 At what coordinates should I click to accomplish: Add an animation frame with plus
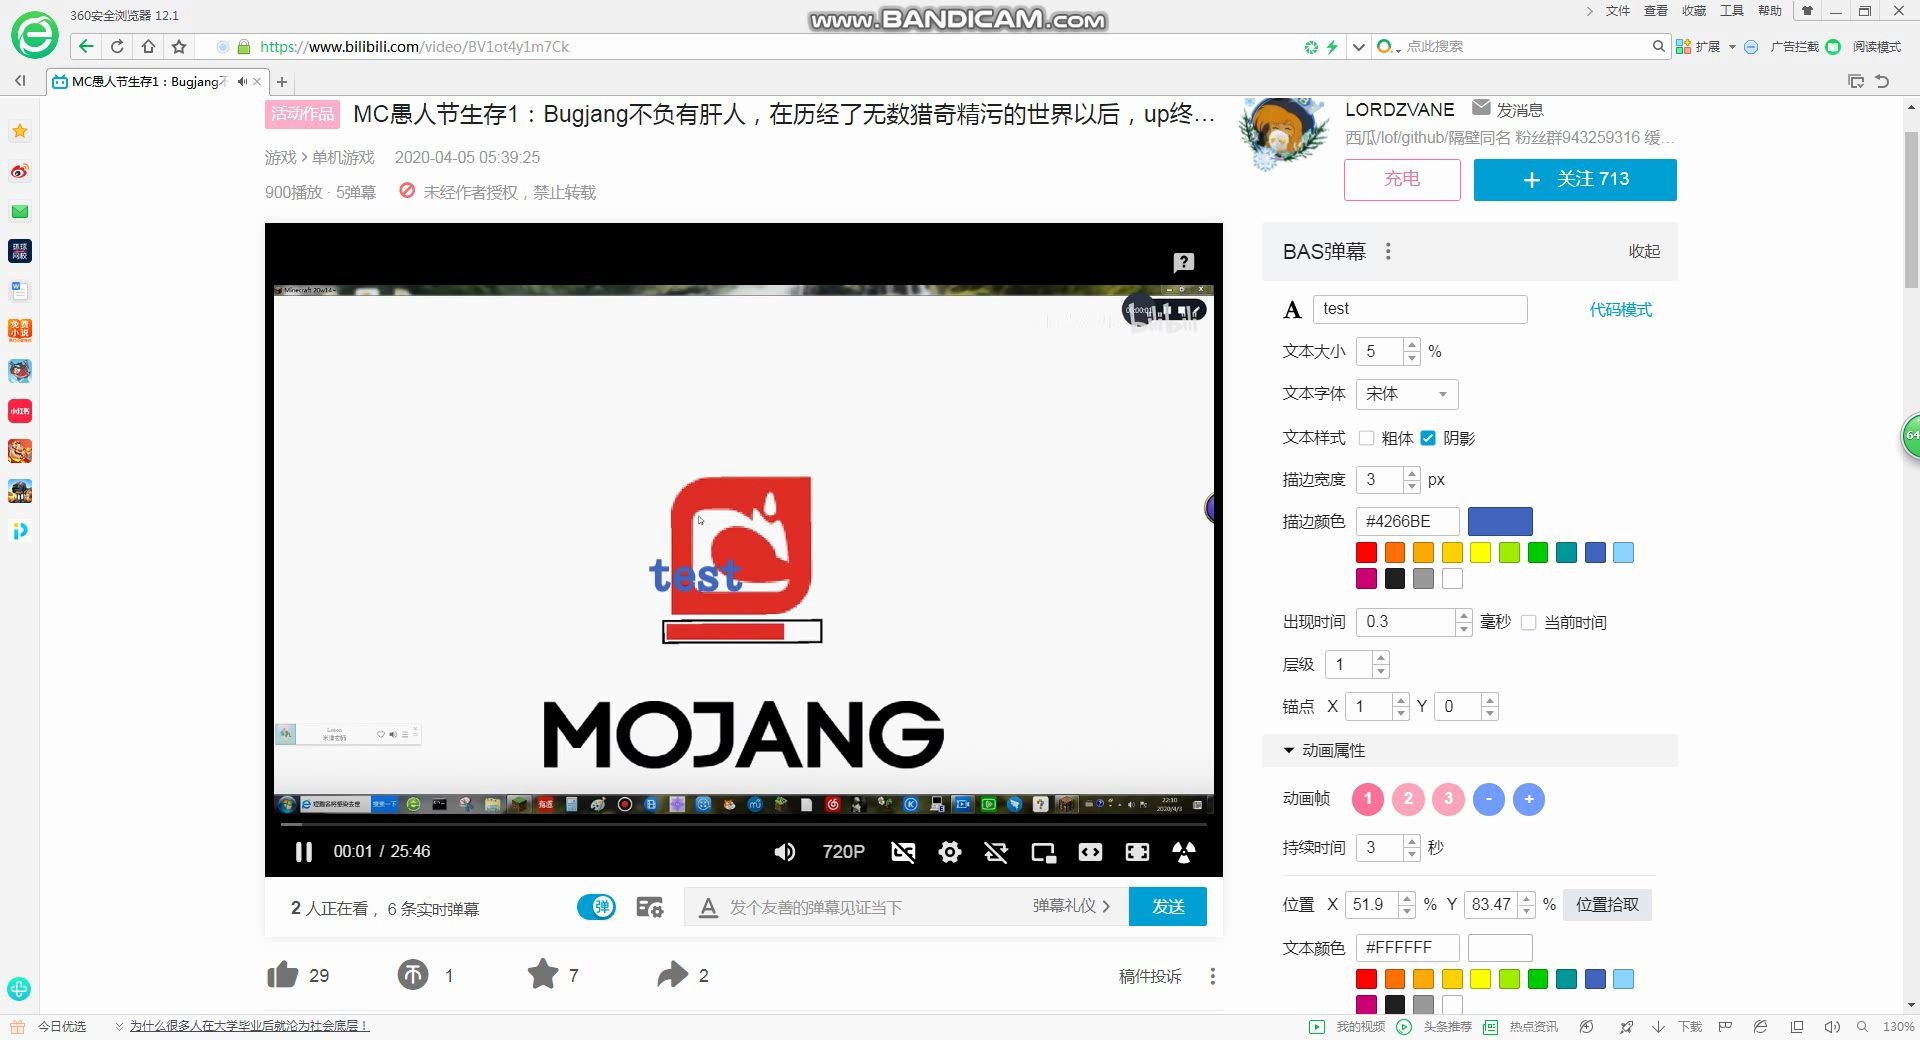coord(1529,799)
